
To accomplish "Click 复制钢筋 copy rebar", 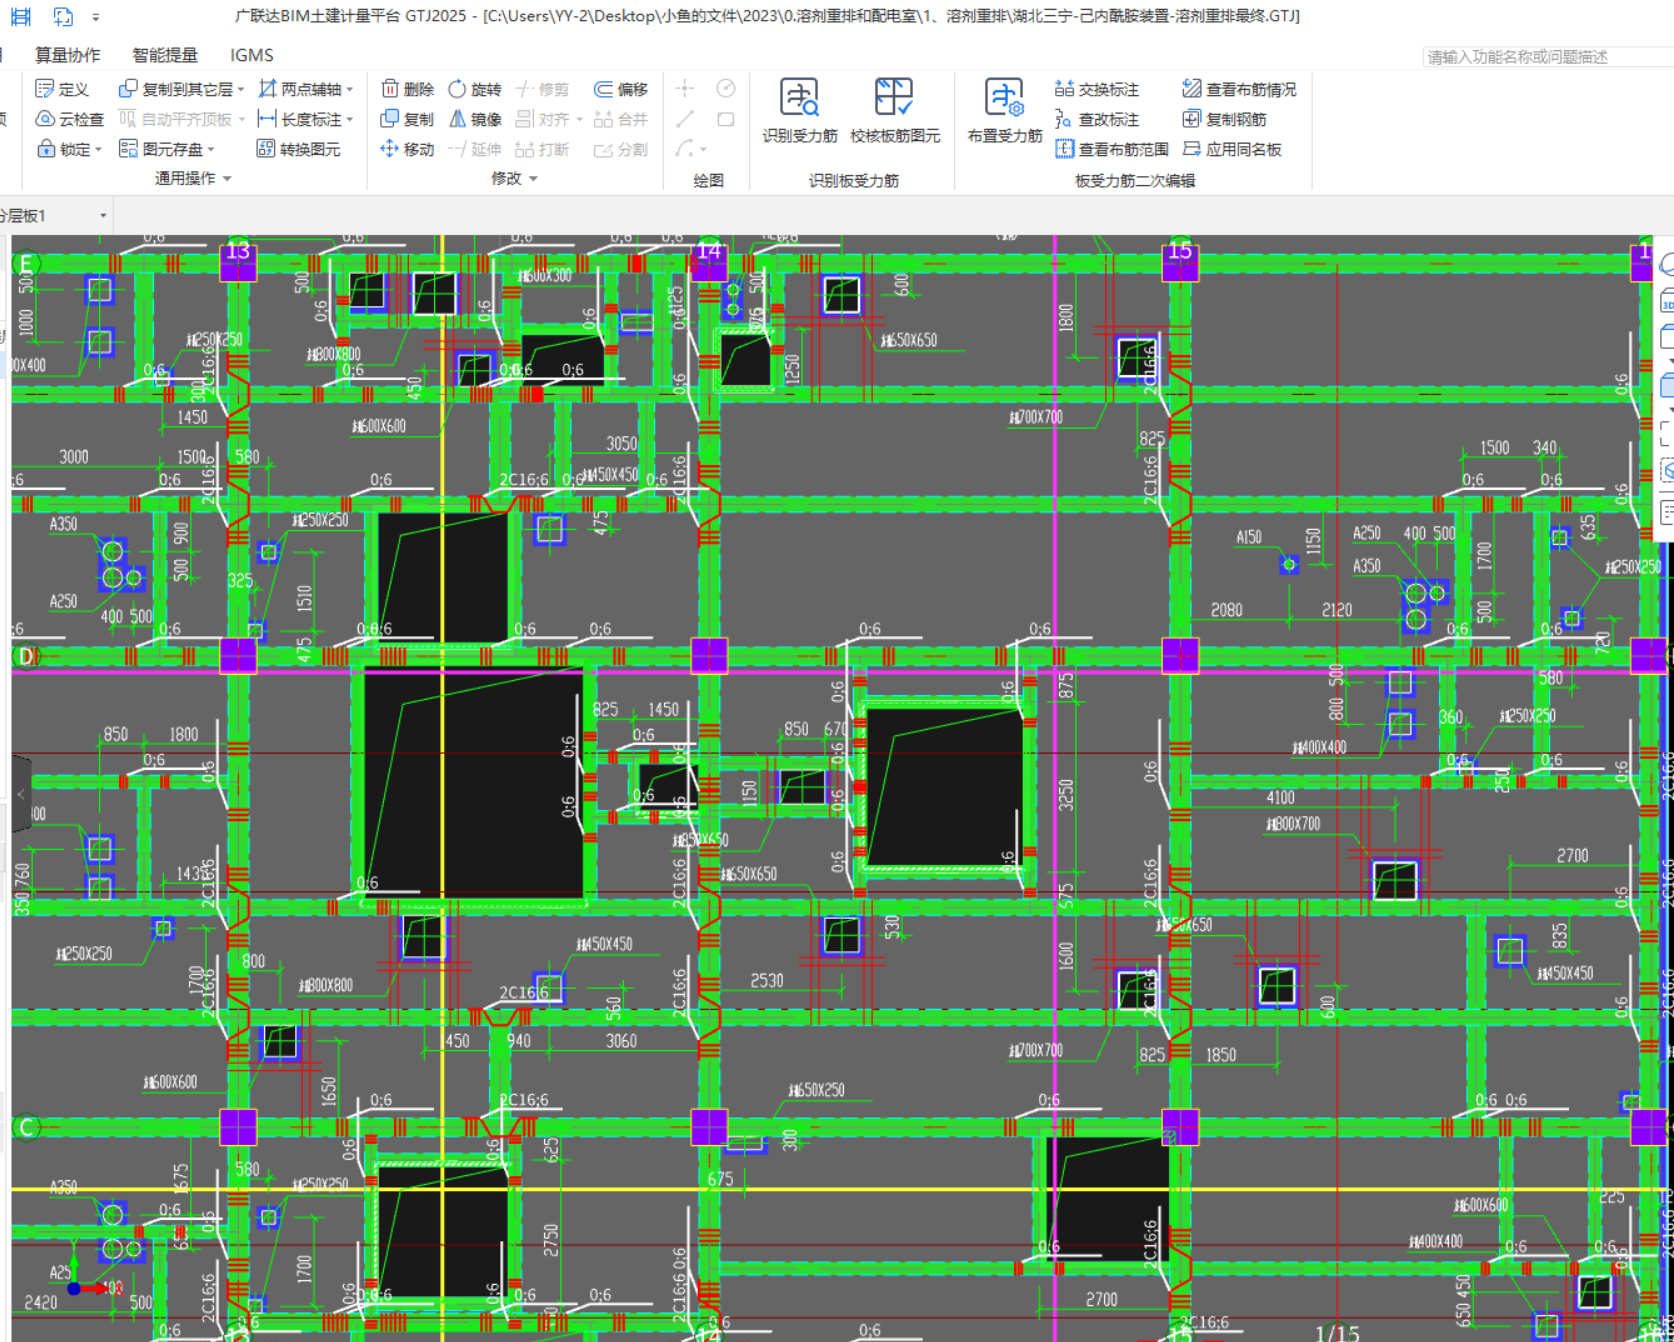I will [x=1224, y=119].
